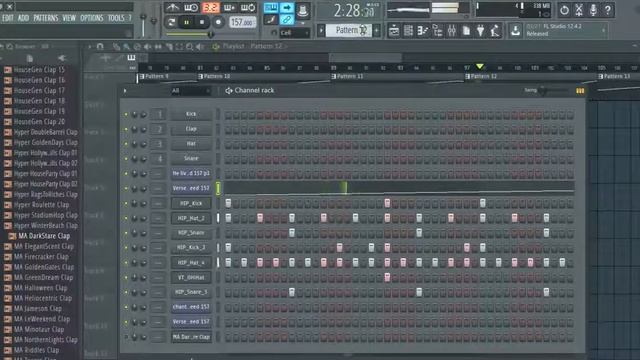Screen dimensions: 640x360
Task: Open the ADD menu
Action: point(23,18)
